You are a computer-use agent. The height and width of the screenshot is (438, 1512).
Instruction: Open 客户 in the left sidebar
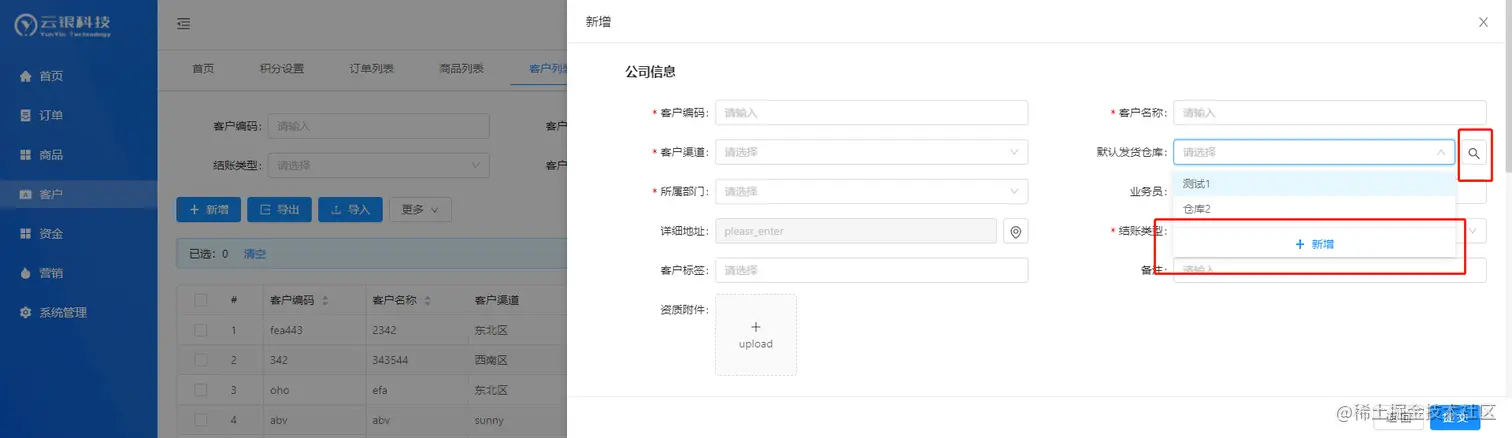tap(79, 194)
